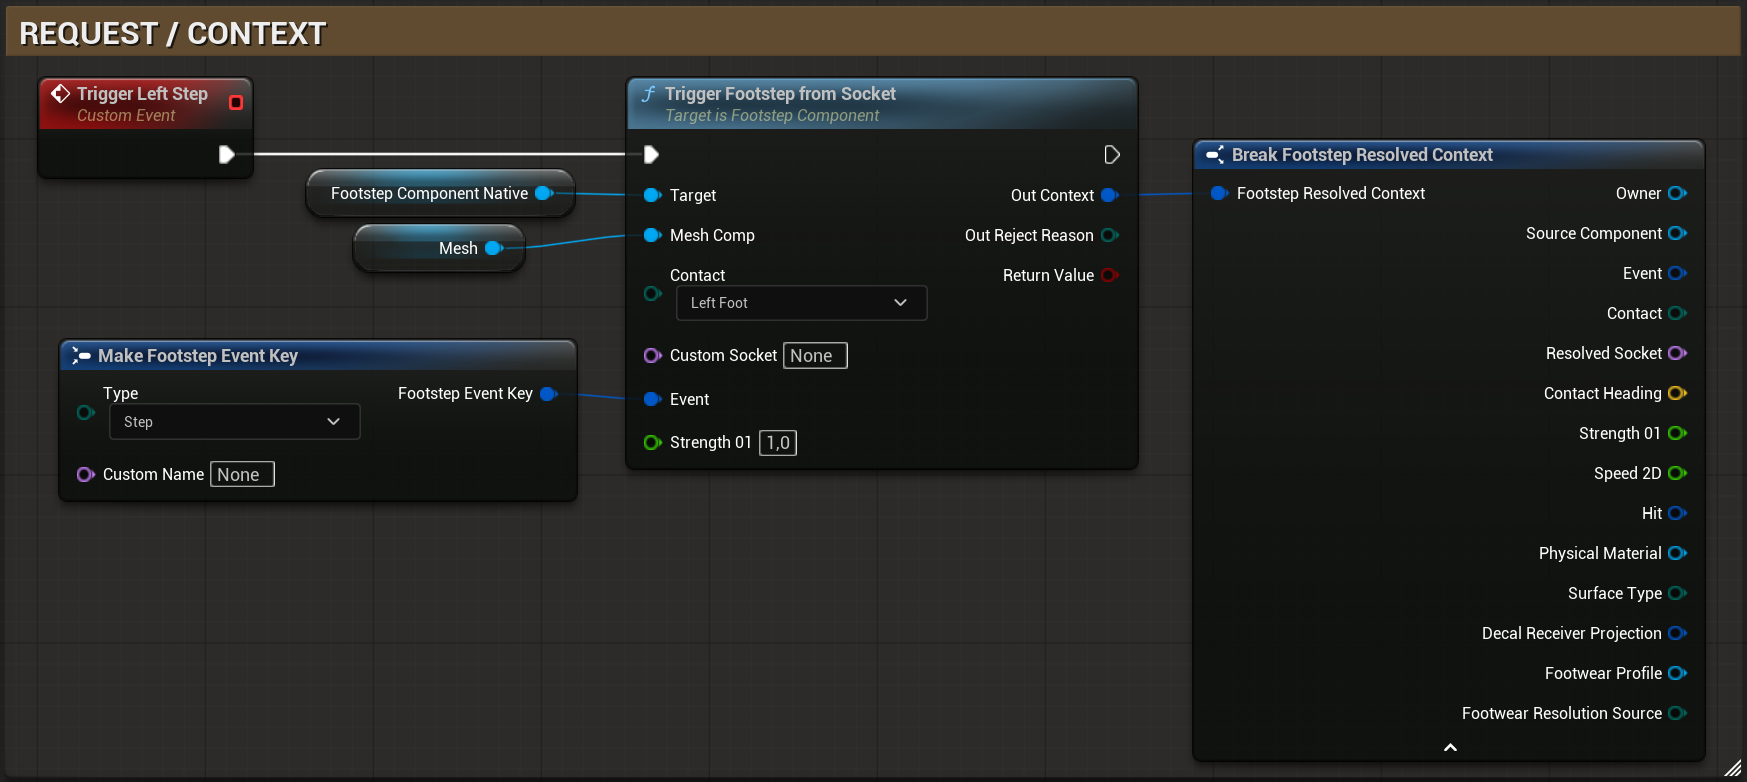The image size is (1747, 782).
Task: Click Footstep Resolved Context input pin
Action: click(1220, 193)
